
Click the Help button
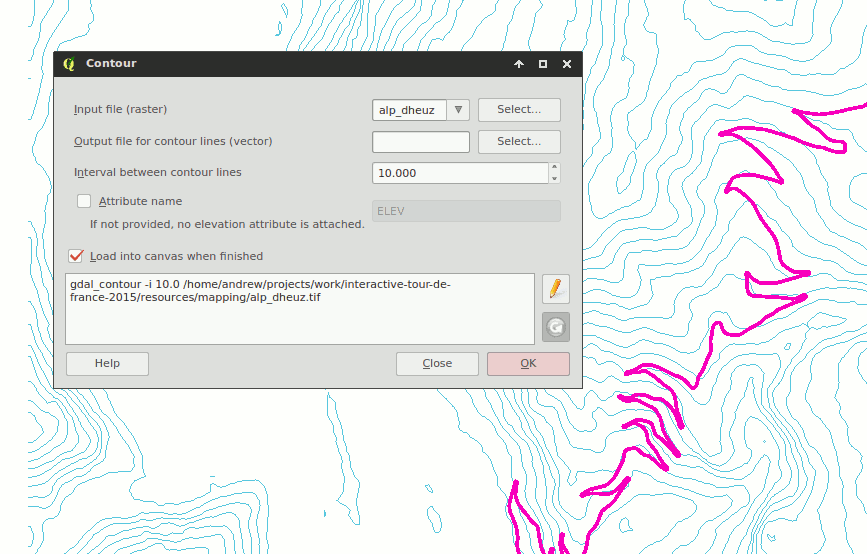[x=107, y=363]
